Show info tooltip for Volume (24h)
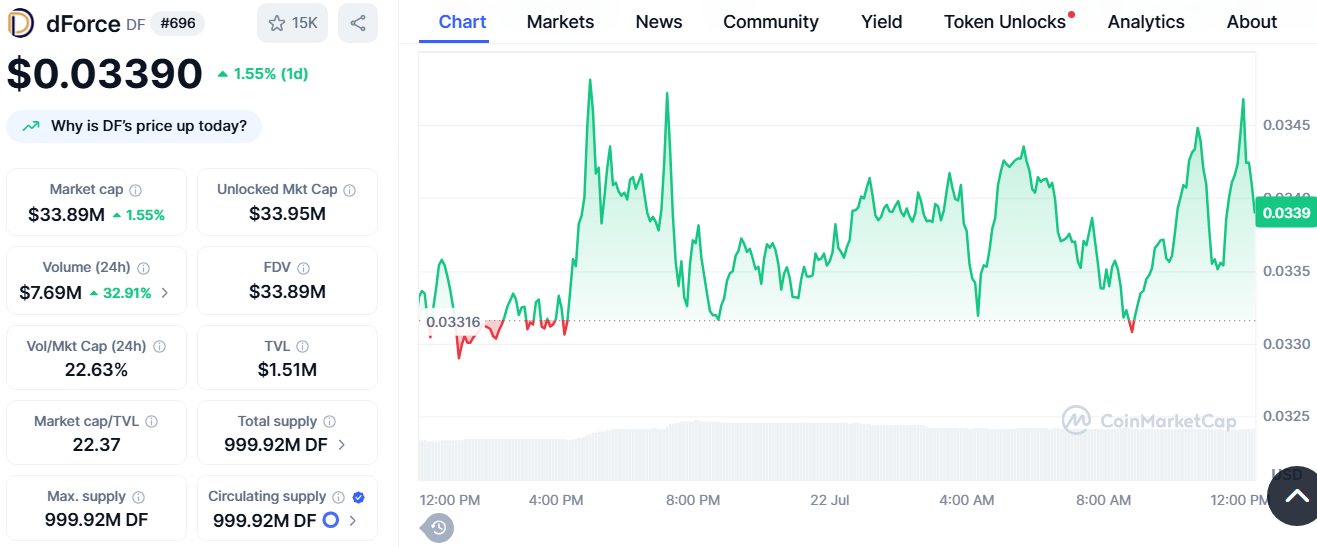 coord(143,268)
